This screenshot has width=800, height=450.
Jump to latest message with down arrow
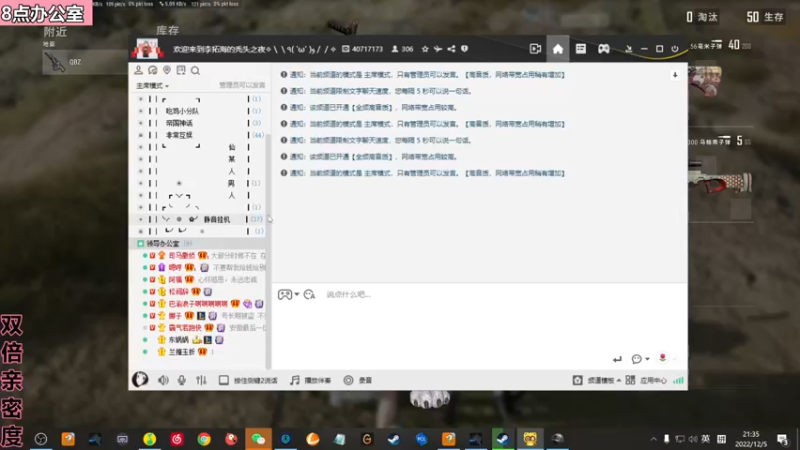point(675,75)
